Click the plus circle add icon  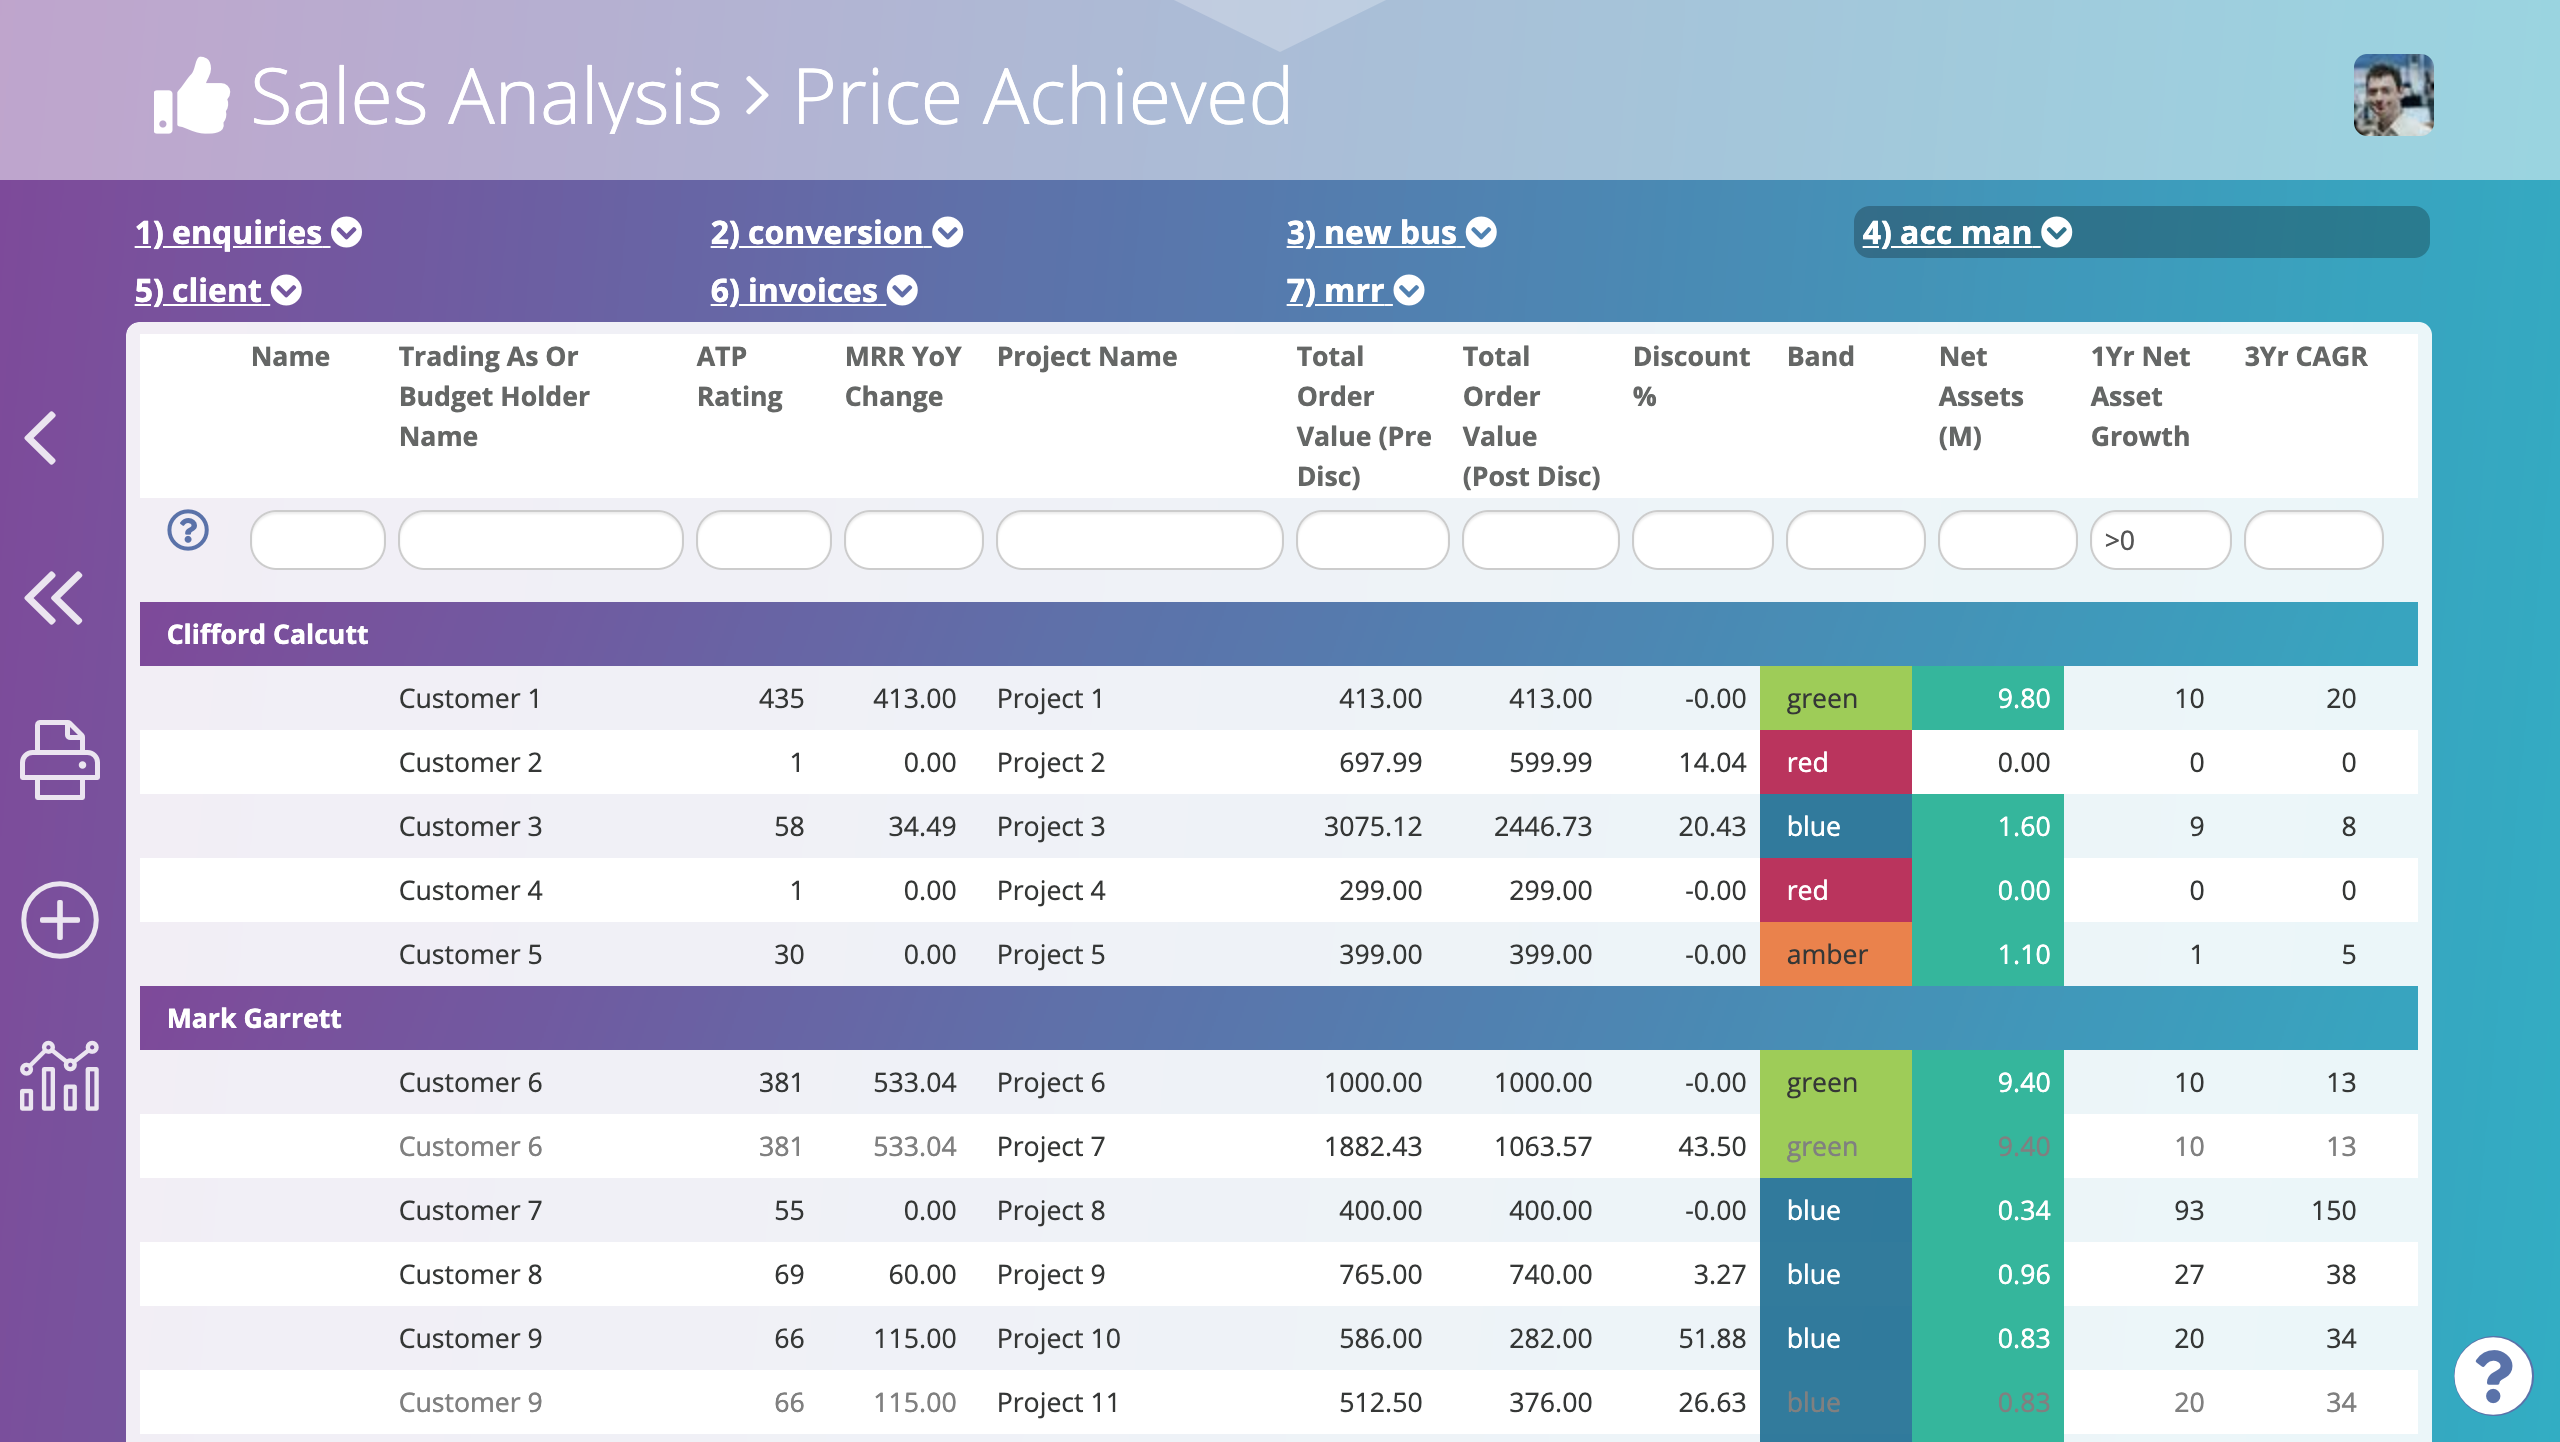click(x=60, y=920)
